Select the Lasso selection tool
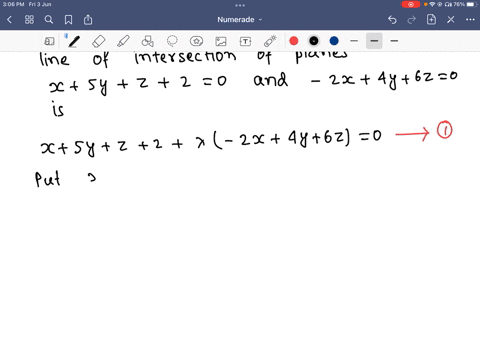 [172, 41]
